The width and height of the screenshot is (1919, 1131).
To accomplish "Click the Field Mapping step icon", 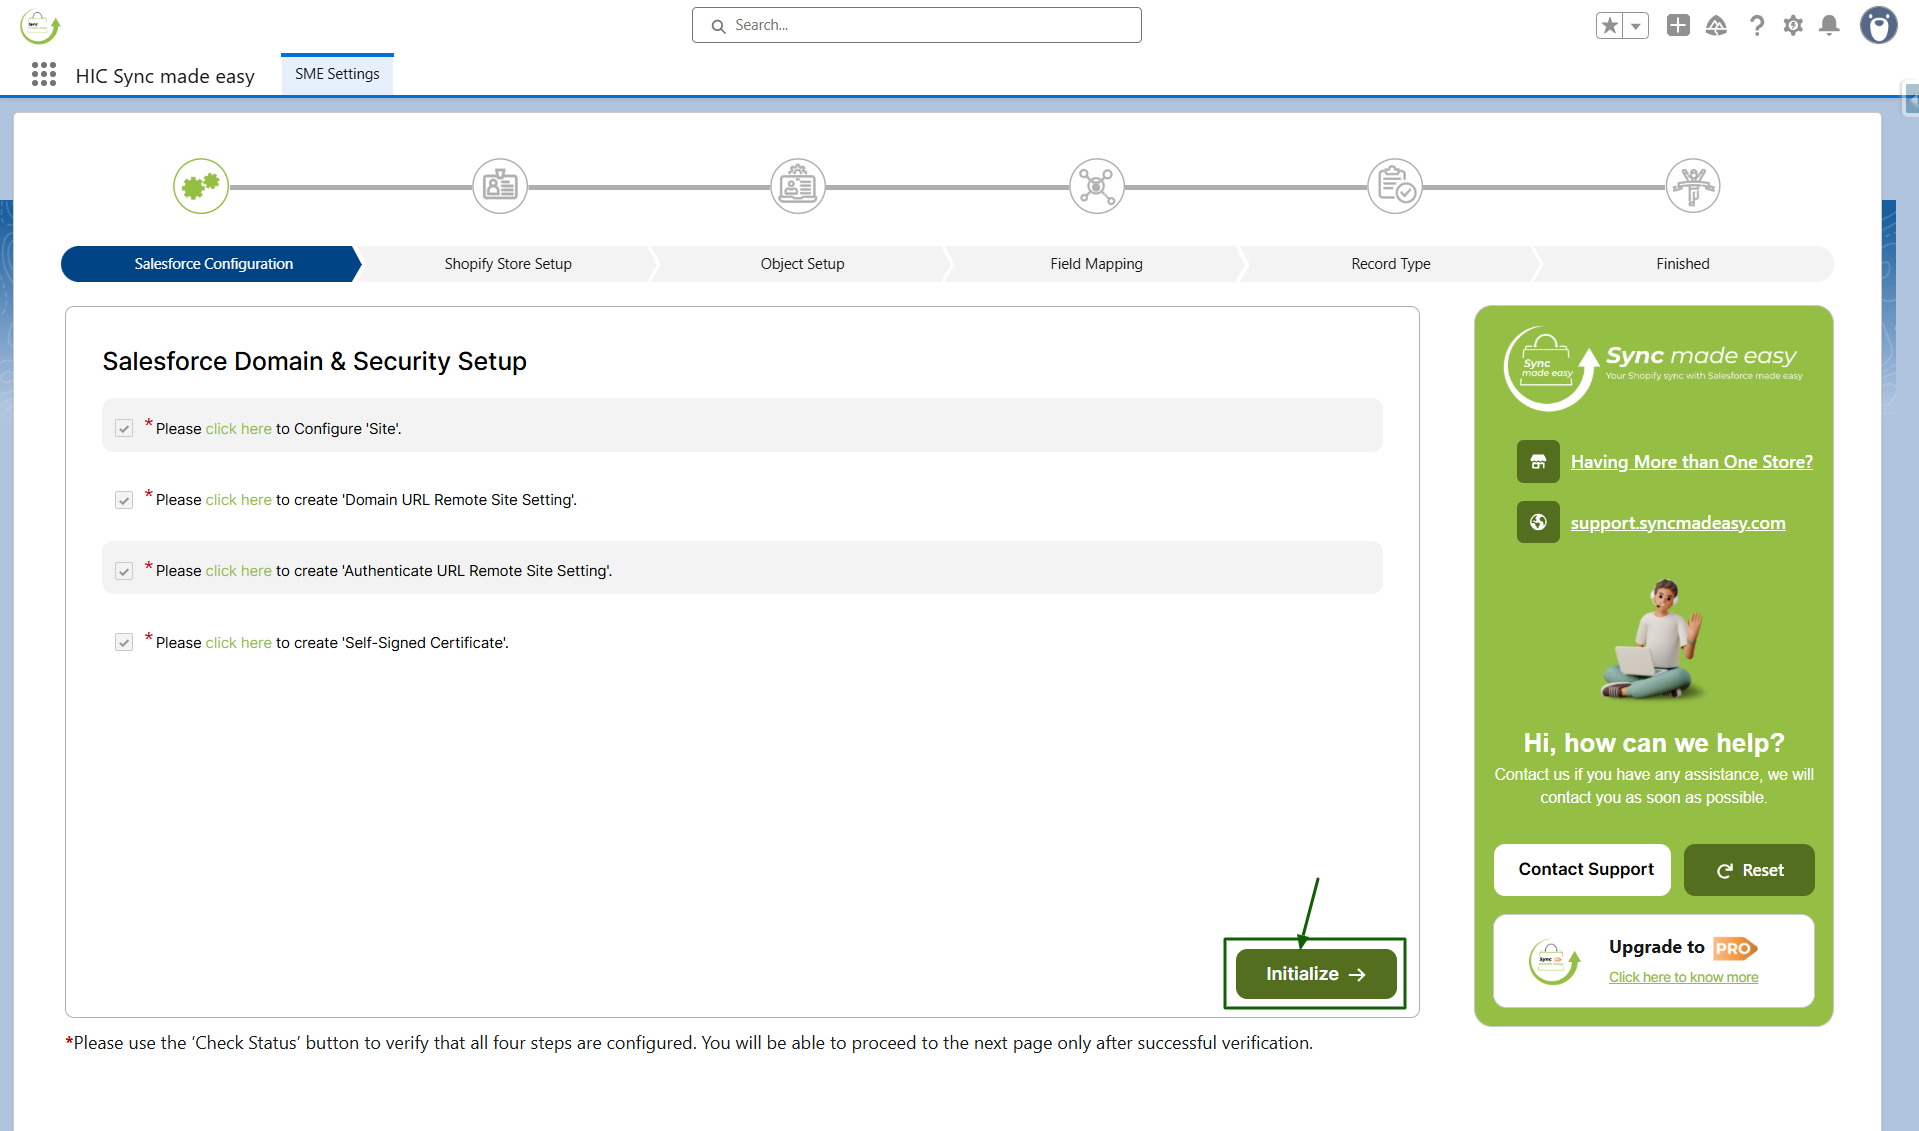I will (x=1097, y=186).
